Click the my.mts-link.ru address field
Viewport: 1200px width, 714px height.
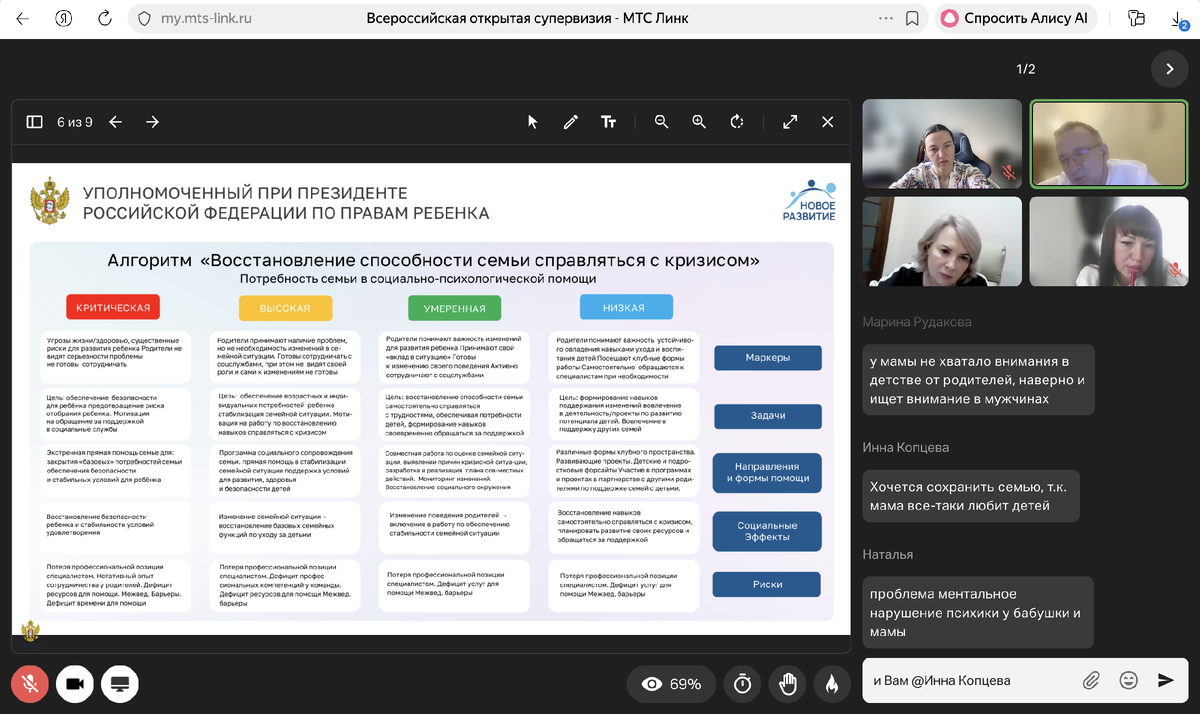(205, 18)
